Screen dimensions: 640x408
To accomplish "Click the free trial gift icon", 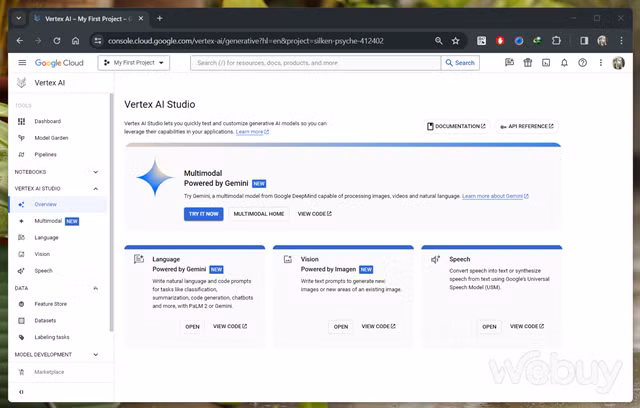I will 528,62.
